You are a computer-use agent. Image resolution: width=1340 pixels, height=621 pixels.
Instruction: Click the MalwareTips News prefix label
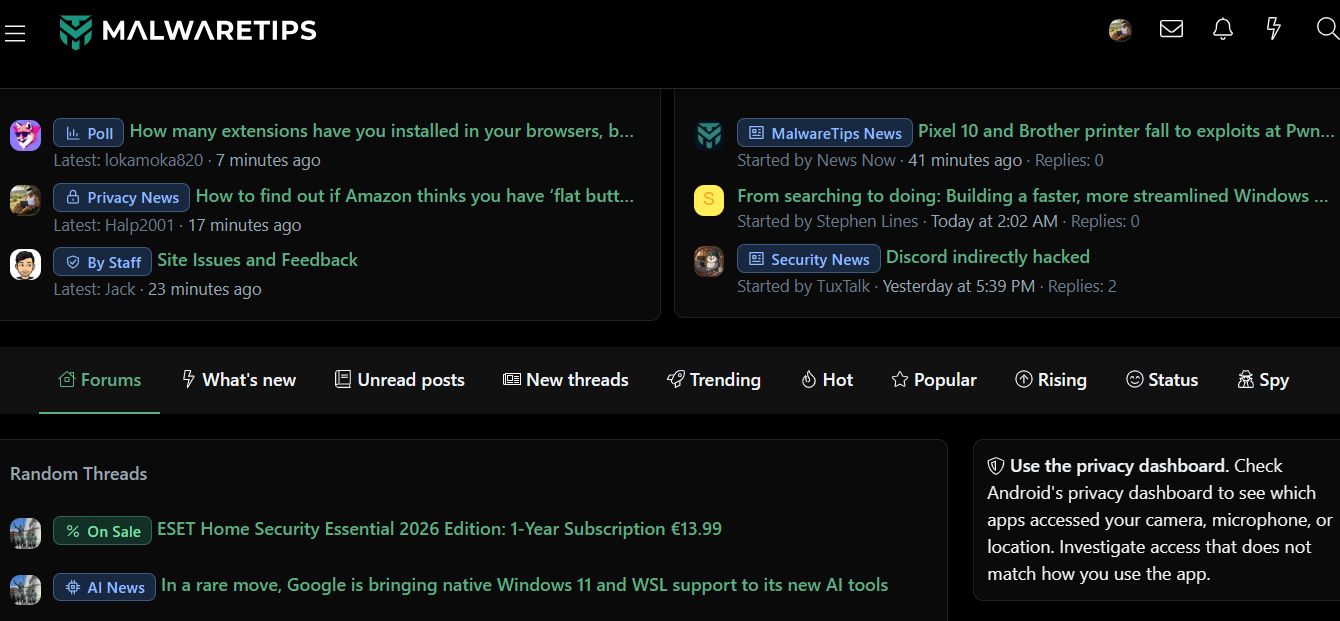(x=824, y=133)
